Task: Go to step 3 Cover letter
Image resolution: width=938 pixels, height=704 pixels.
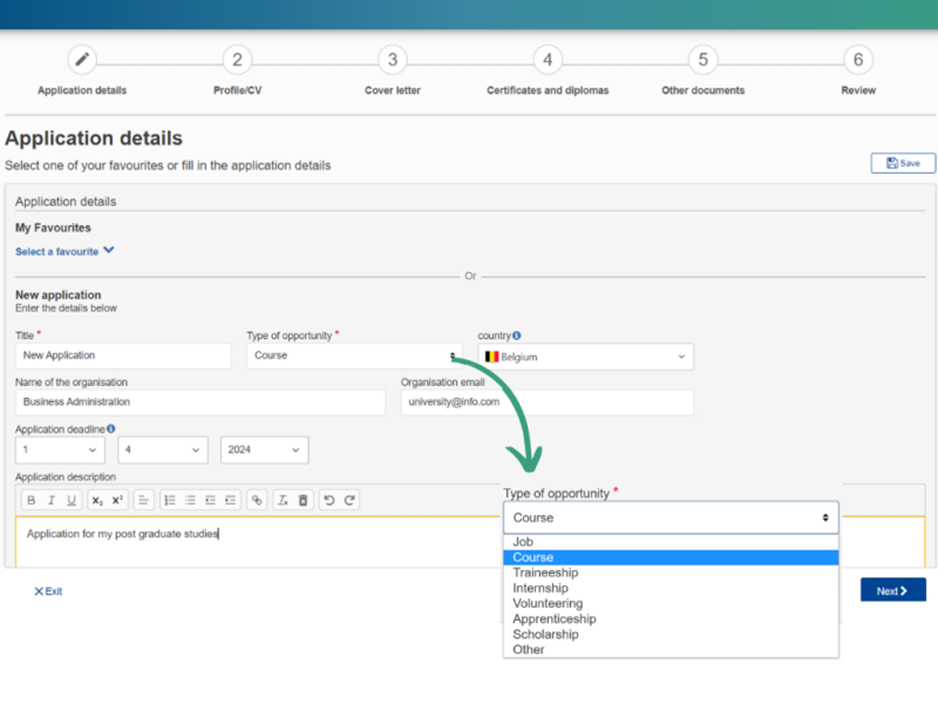Action: (392, 59)
